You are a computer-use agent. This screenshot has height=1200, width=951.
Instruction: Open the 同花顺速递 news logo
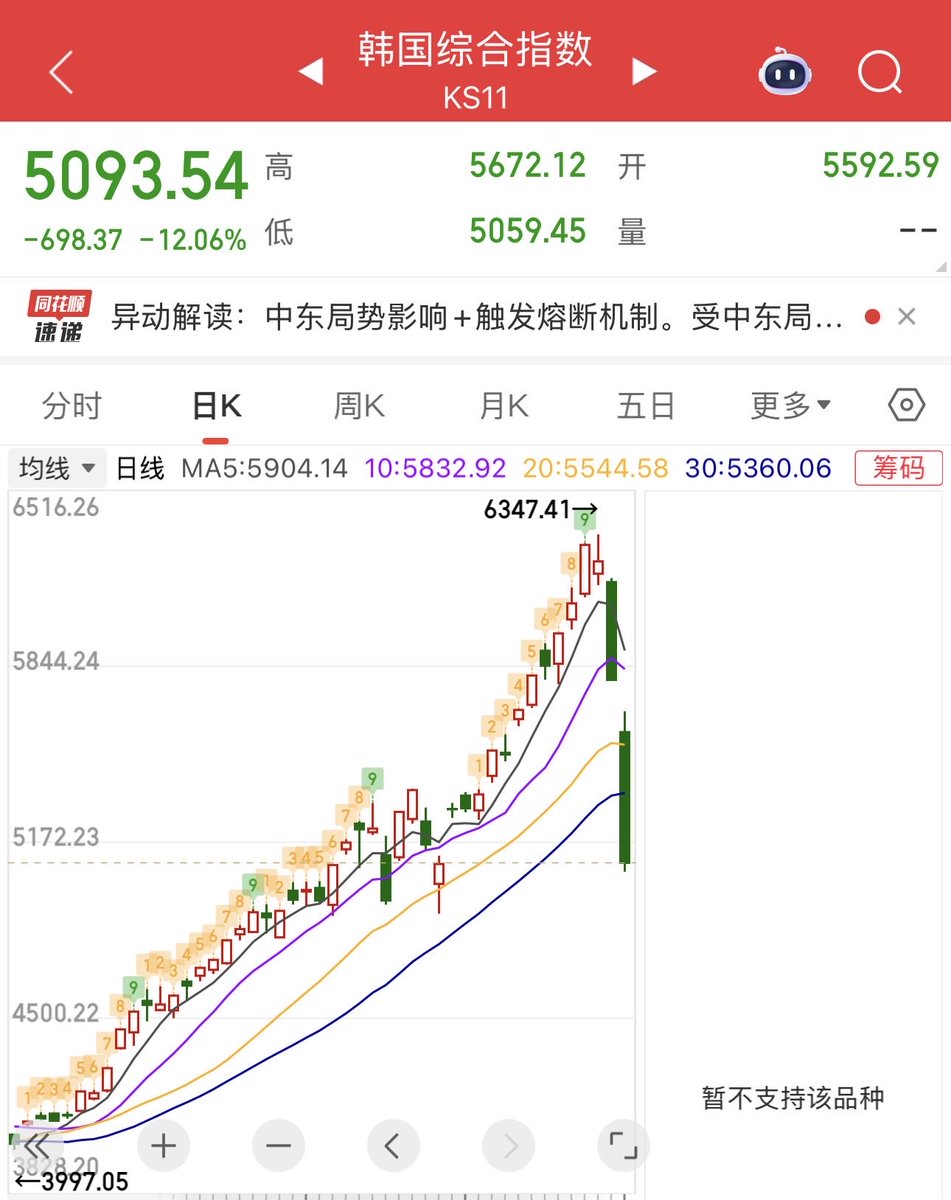point(57,319)
